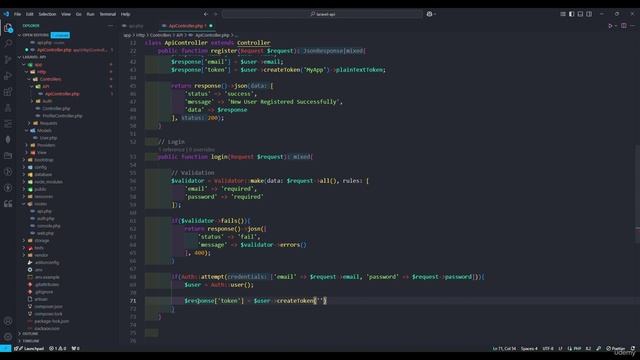Image resolution: width=640 pixels, height=360 pixels.
Task: Open the Manage gear in the activity bar
Action: pyautogui.click(x=8, y=337)
